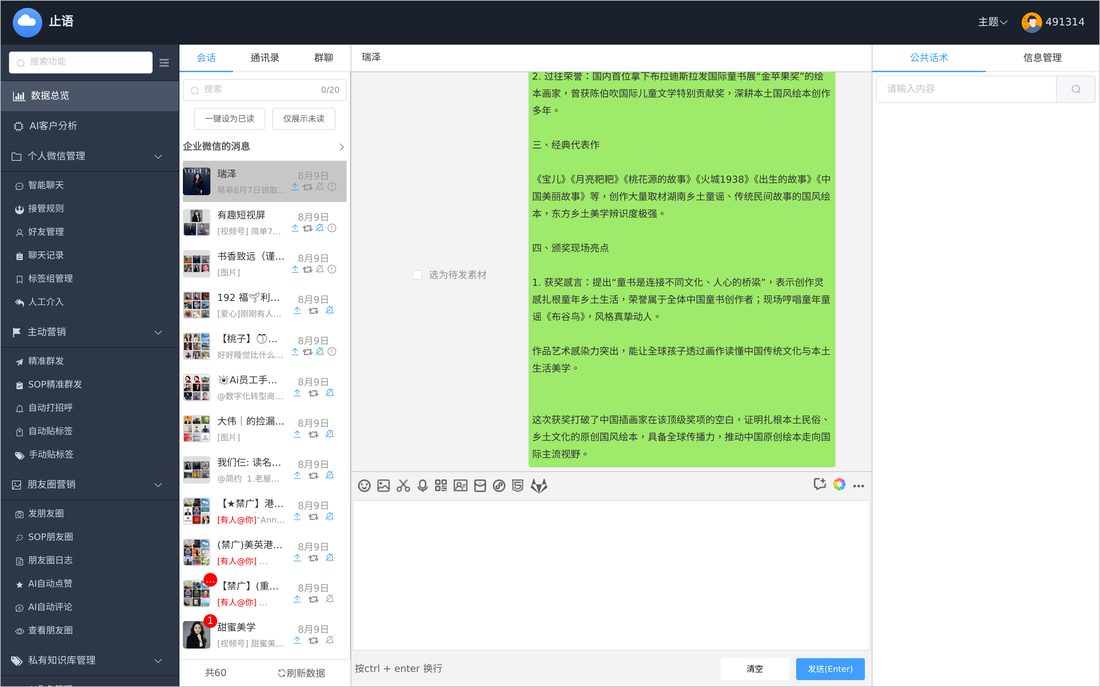
Task: Toggle mute bell for 【桃子】 chat
Action: coord(320,352)
